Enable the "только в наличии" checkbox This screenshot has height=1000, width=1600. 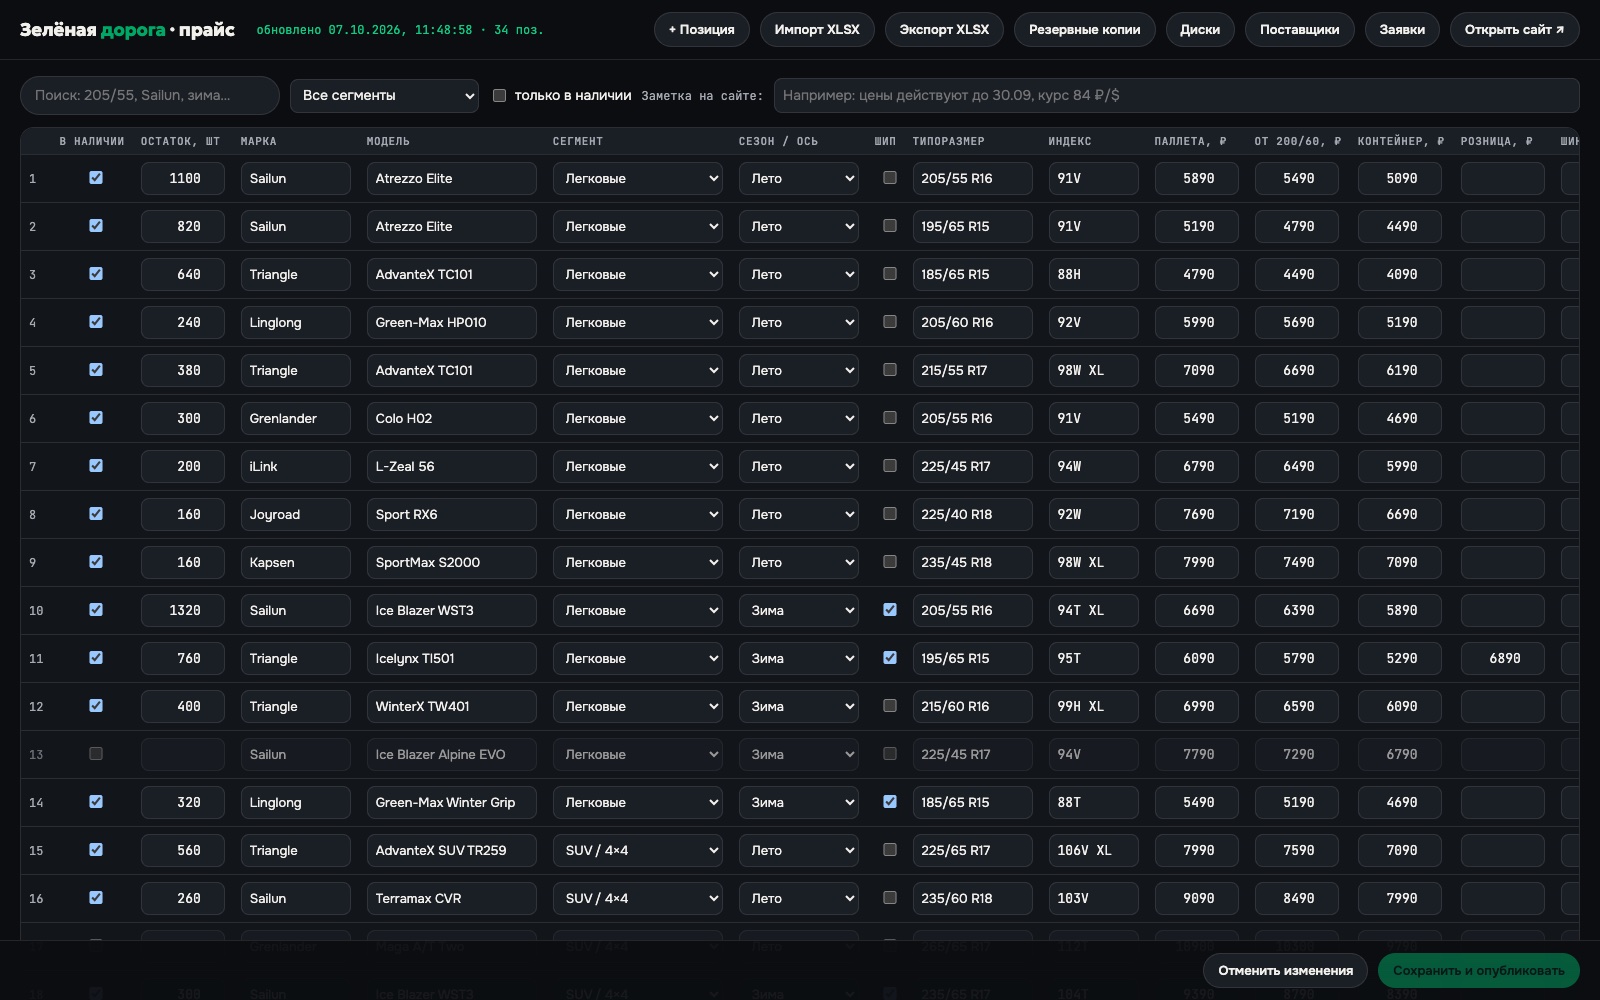(x=499, y=95)
